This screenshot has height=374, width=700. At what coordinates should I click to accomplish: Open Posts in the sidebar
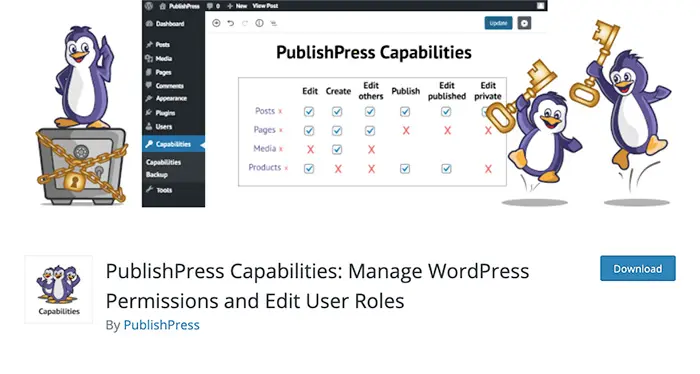coord(158,45)
